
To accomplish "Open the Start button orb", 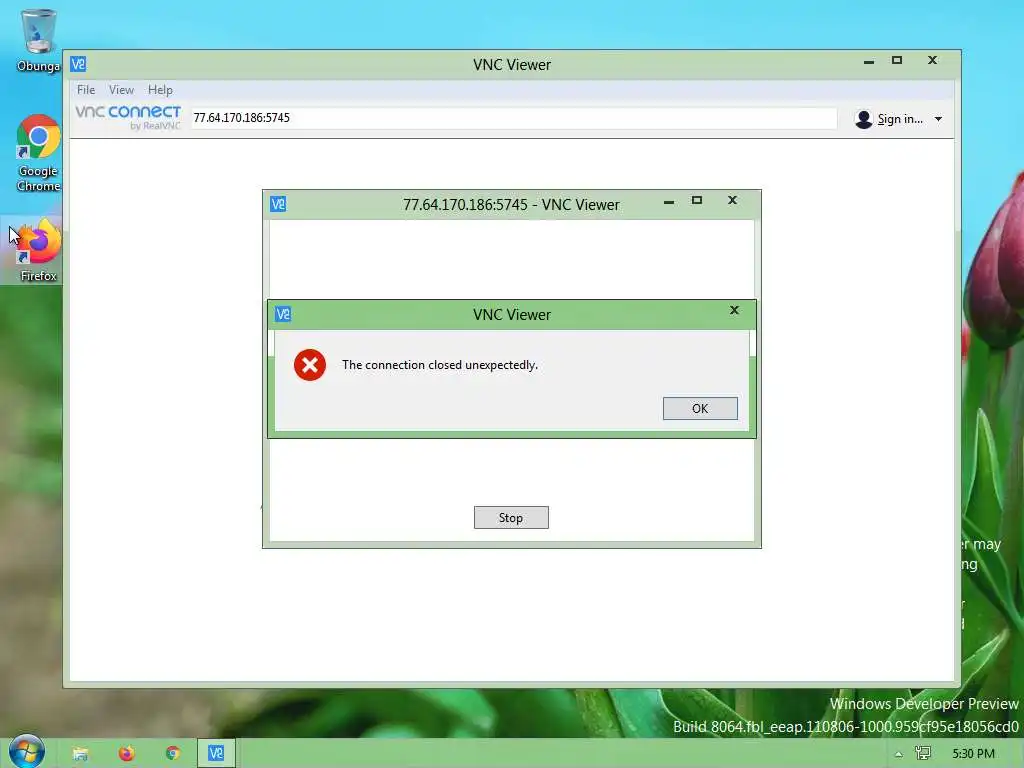I will [x=27, y=752].
